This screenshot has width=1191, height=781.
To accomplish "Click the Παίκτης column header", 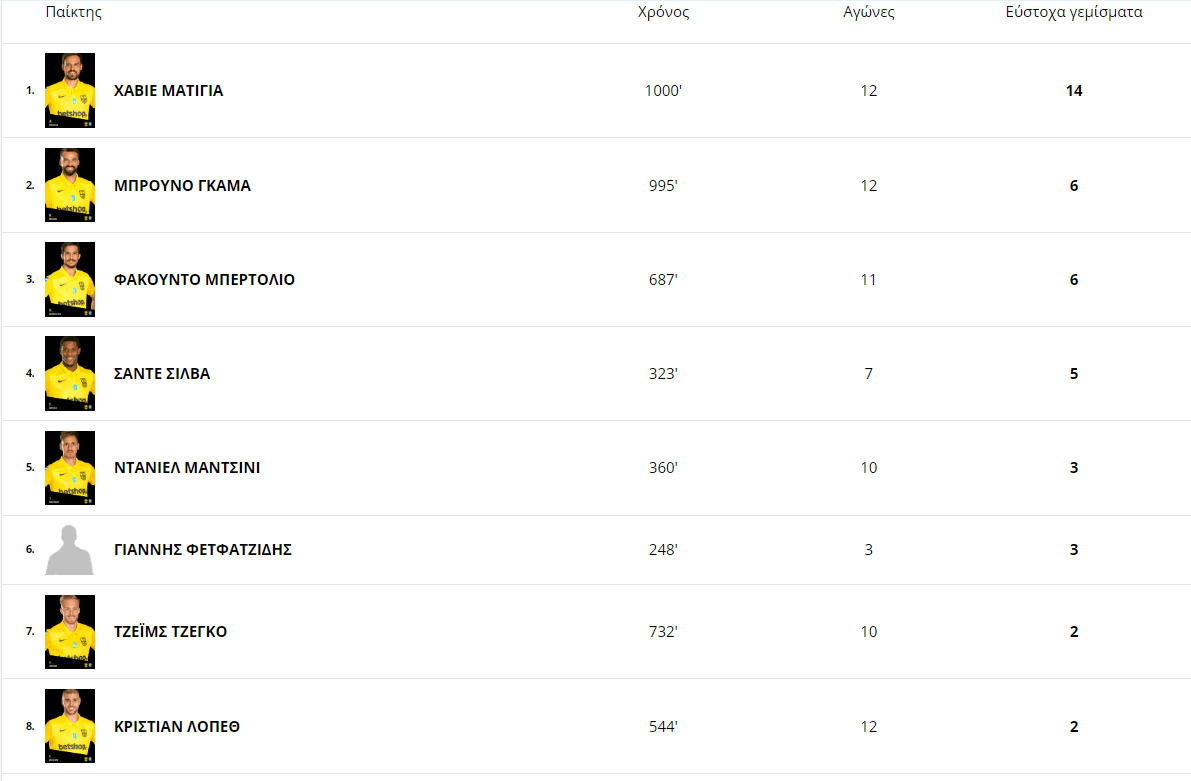I will pos(74,13).
